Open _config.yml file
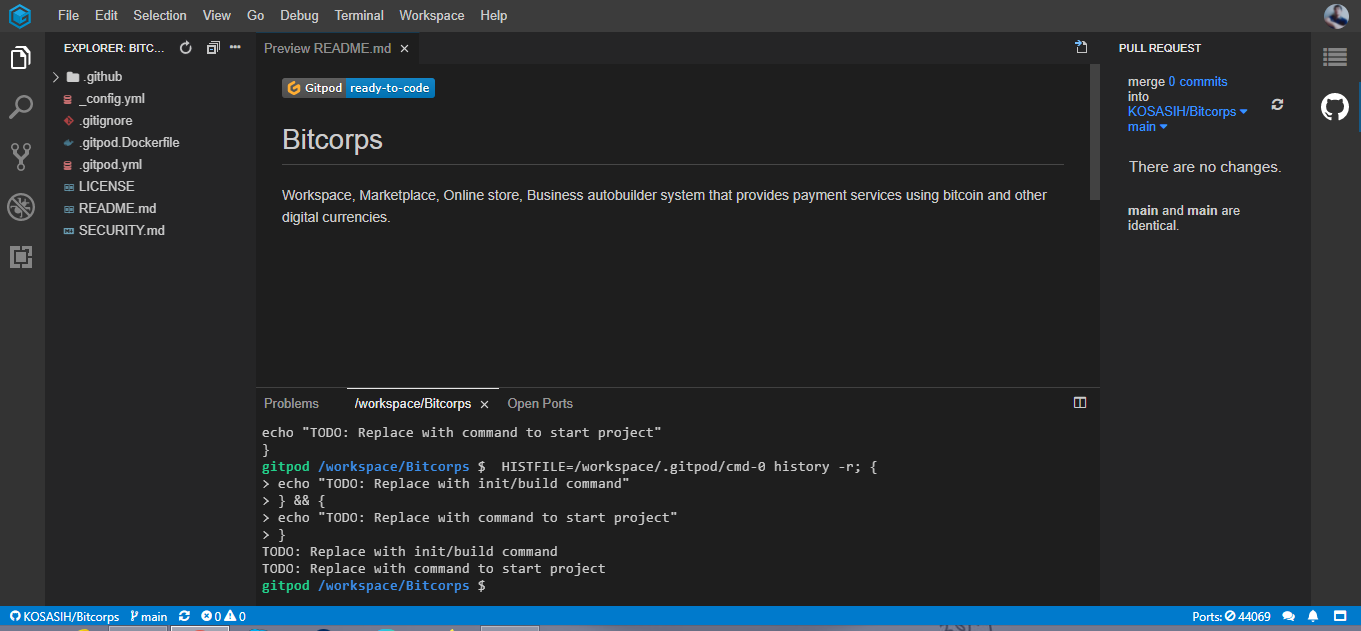1361x631 pixels. (112, 99)
